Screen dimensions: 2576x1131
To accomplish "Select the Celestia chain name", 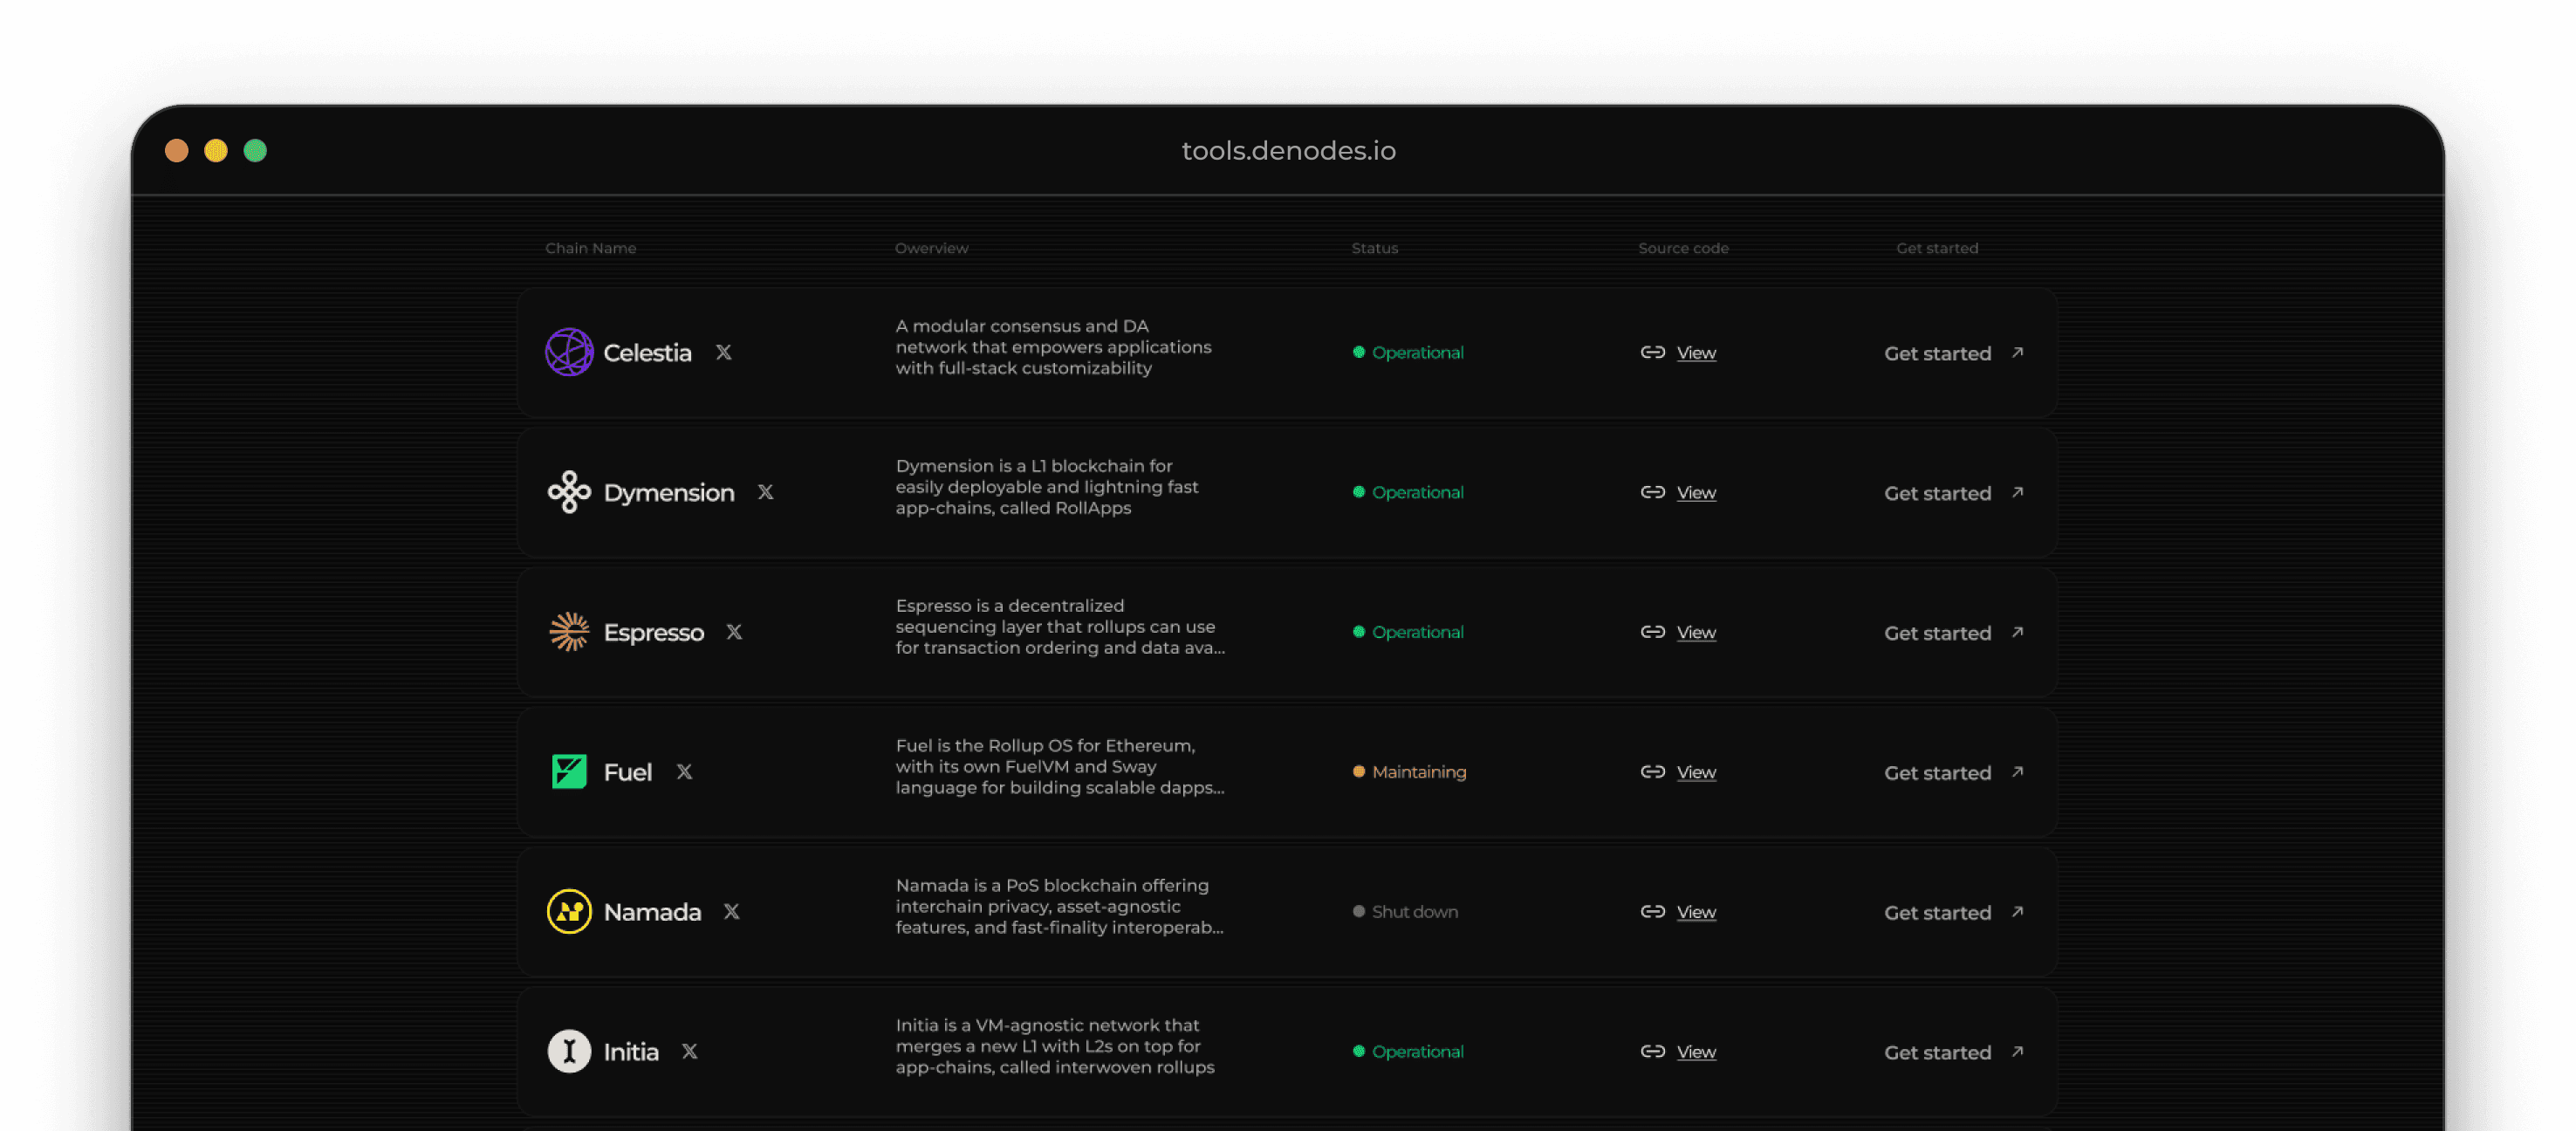I will pyautogui.click(x=647, y=353).
